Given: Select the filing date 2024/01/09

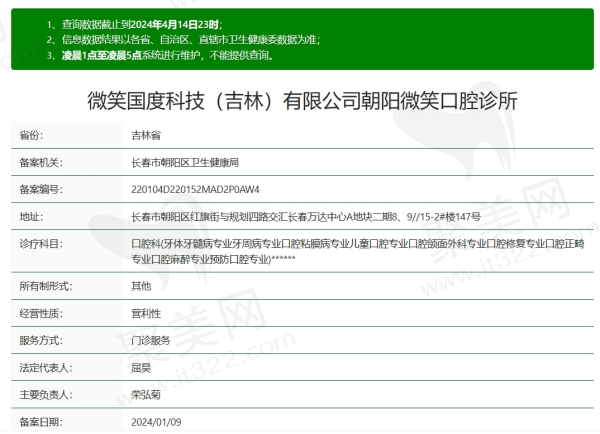Looking at the screenshot, I should (156, 422).
